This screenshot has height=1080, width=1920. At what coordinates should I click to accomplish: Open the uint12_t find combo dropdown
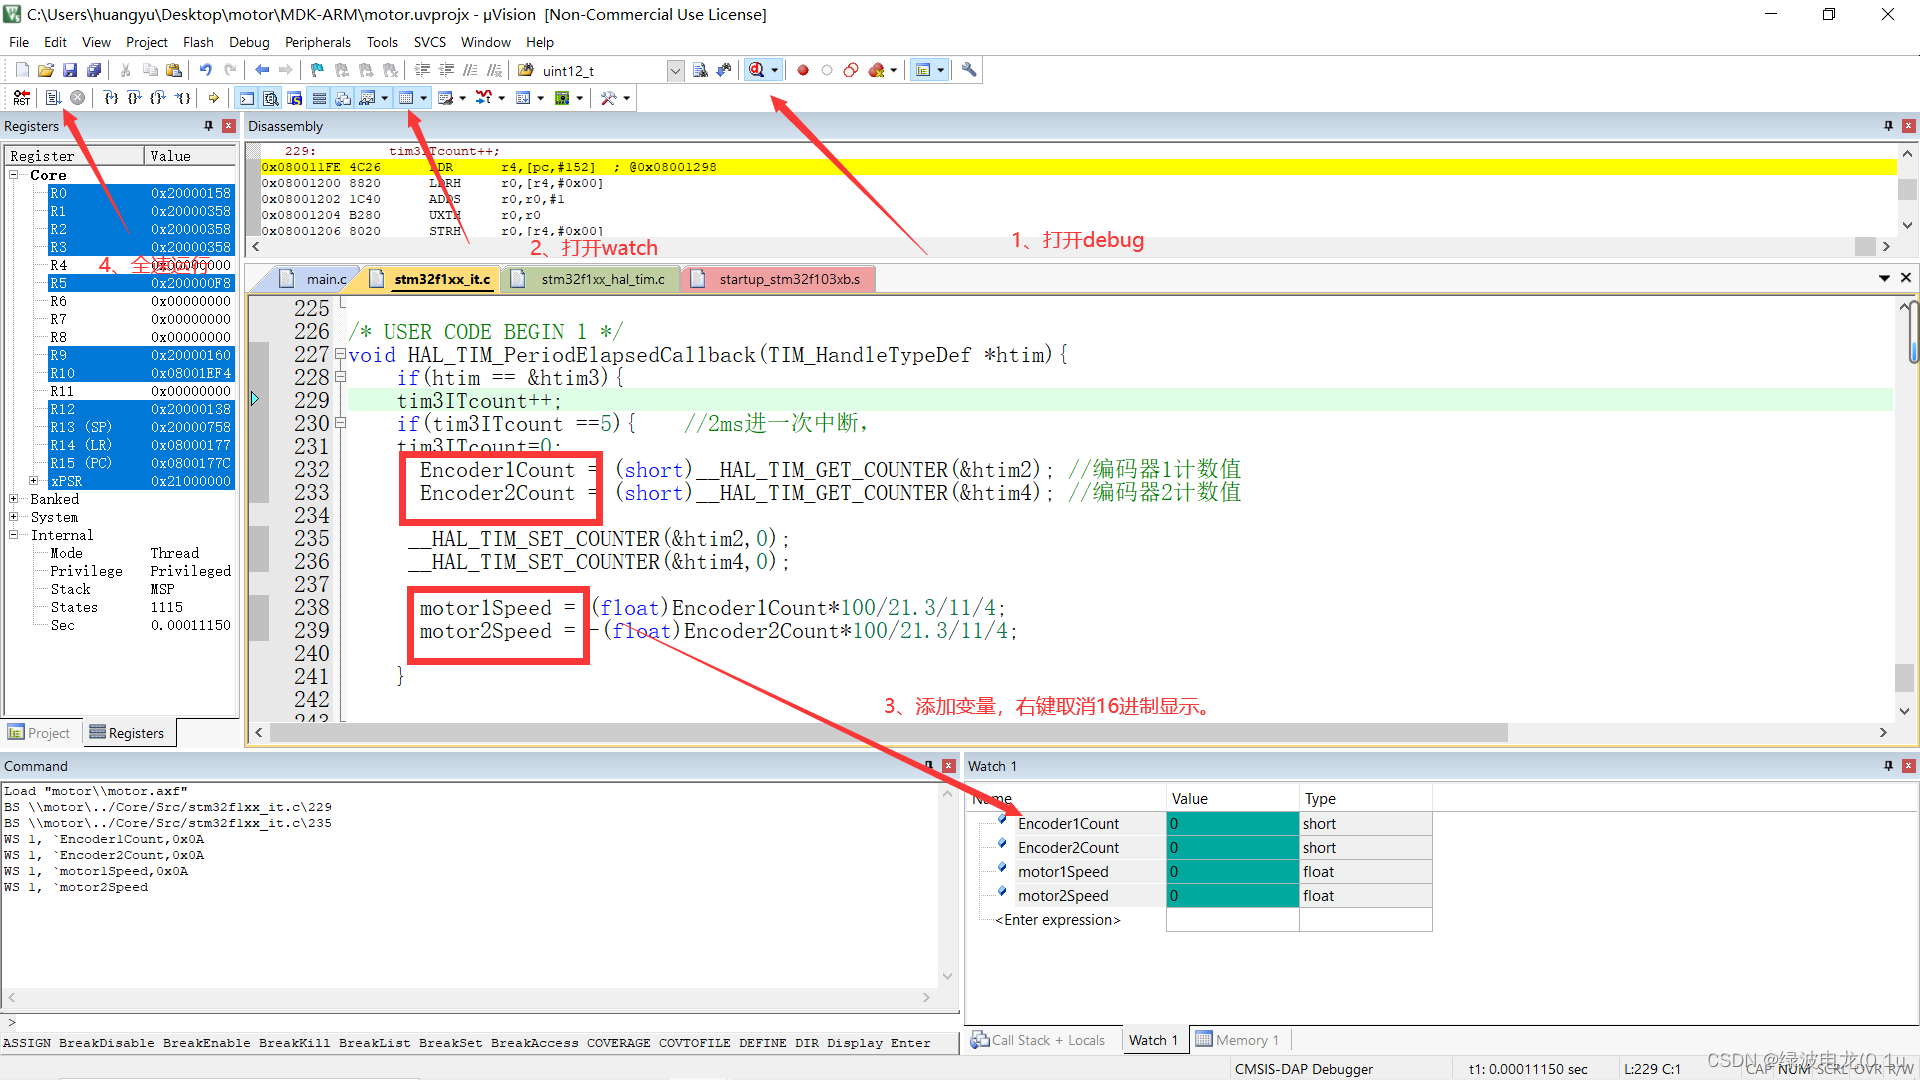pos(675,70)
